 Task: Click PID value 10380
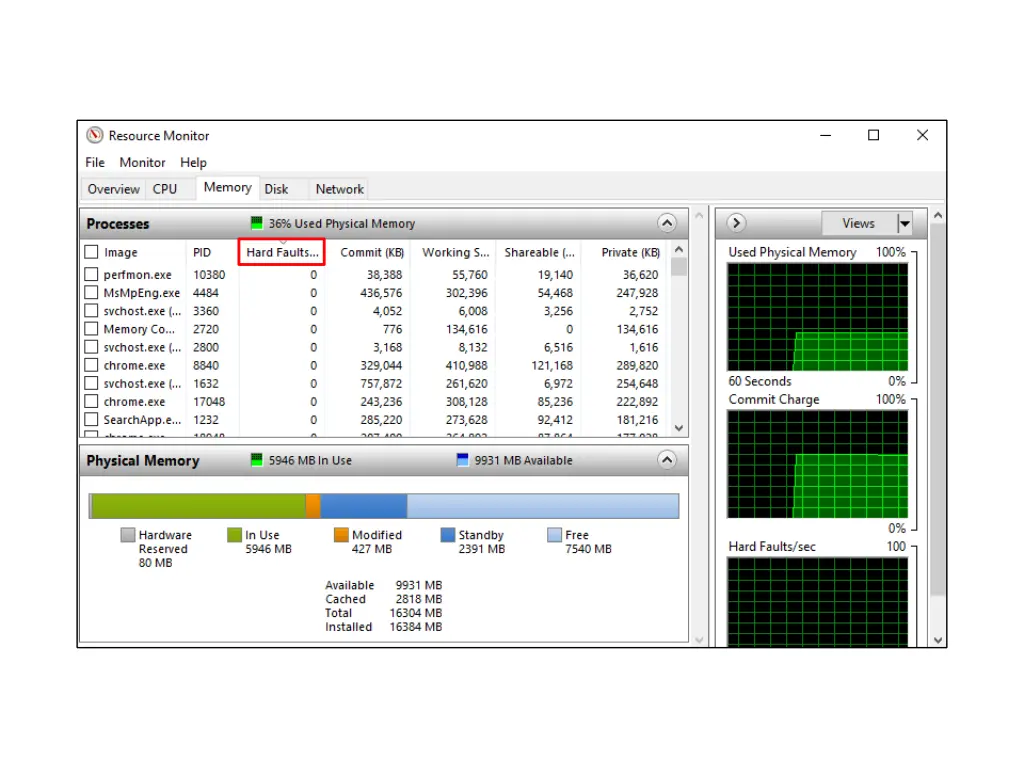(209, 275)
